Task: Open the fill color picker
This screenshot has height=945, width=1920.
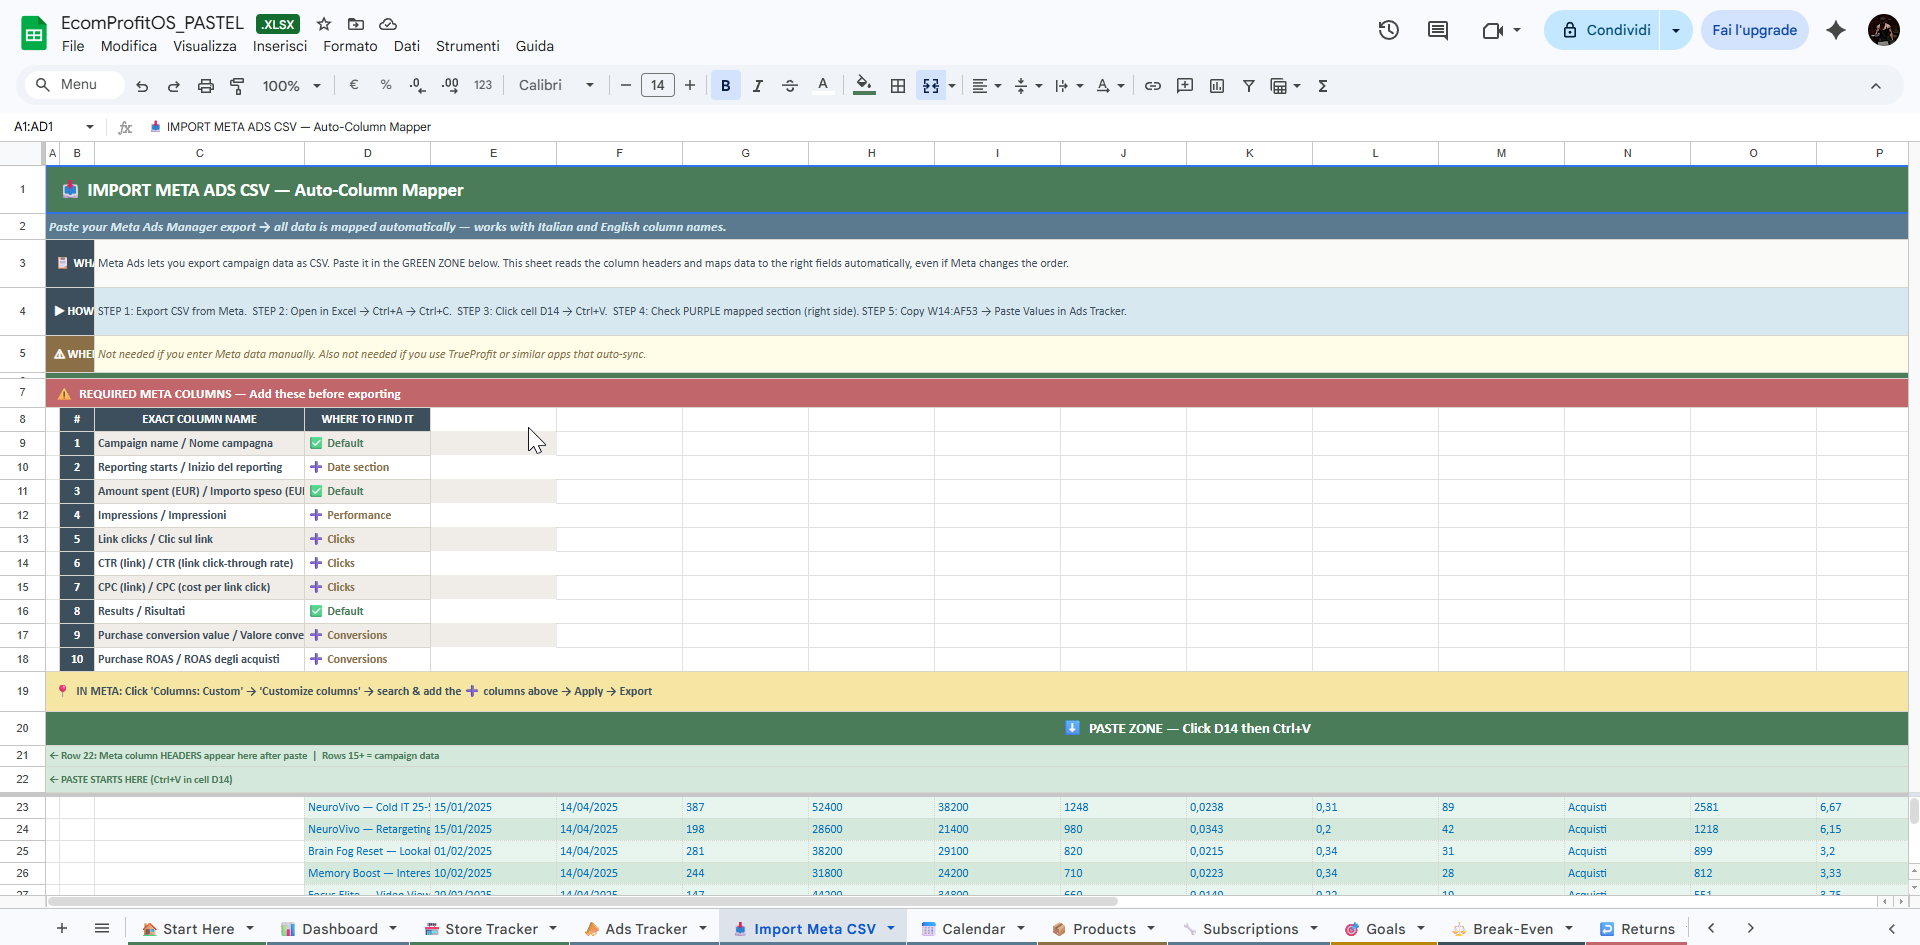Action: [864, 86]
